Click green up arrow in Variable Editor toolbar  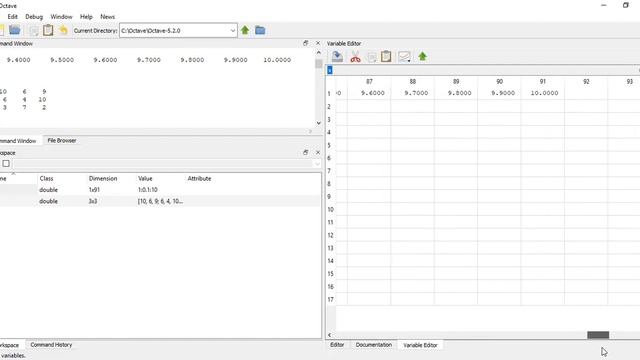coord(422,56)
